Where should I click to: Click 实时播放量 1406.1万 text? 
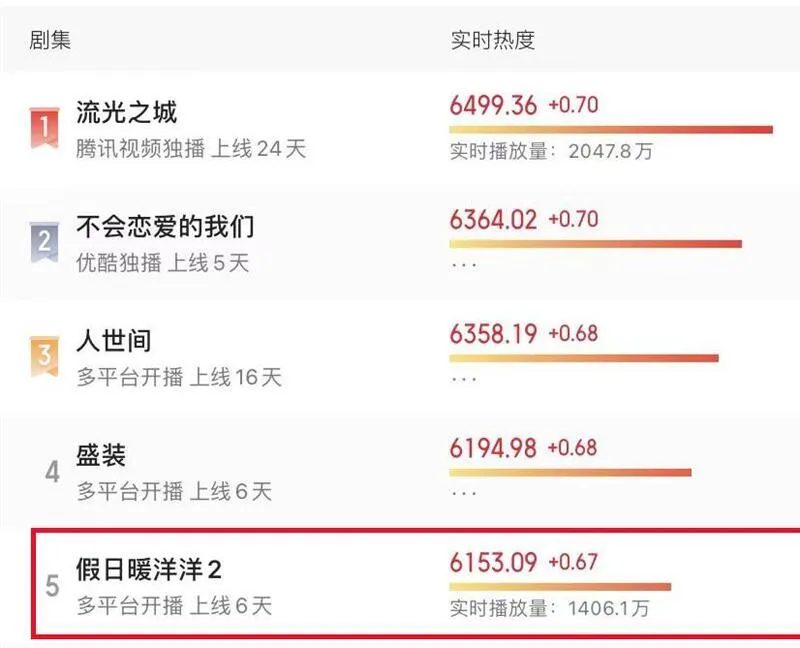550,608
